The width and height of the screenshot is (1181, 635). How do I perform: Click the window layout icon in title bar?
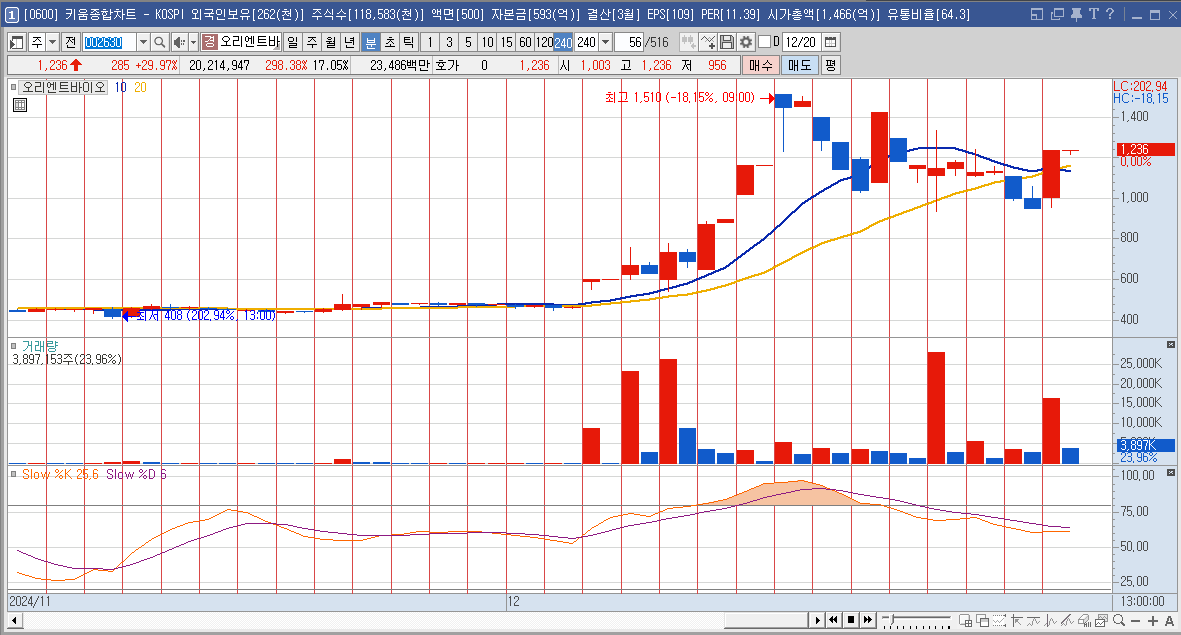[1036, 14]
